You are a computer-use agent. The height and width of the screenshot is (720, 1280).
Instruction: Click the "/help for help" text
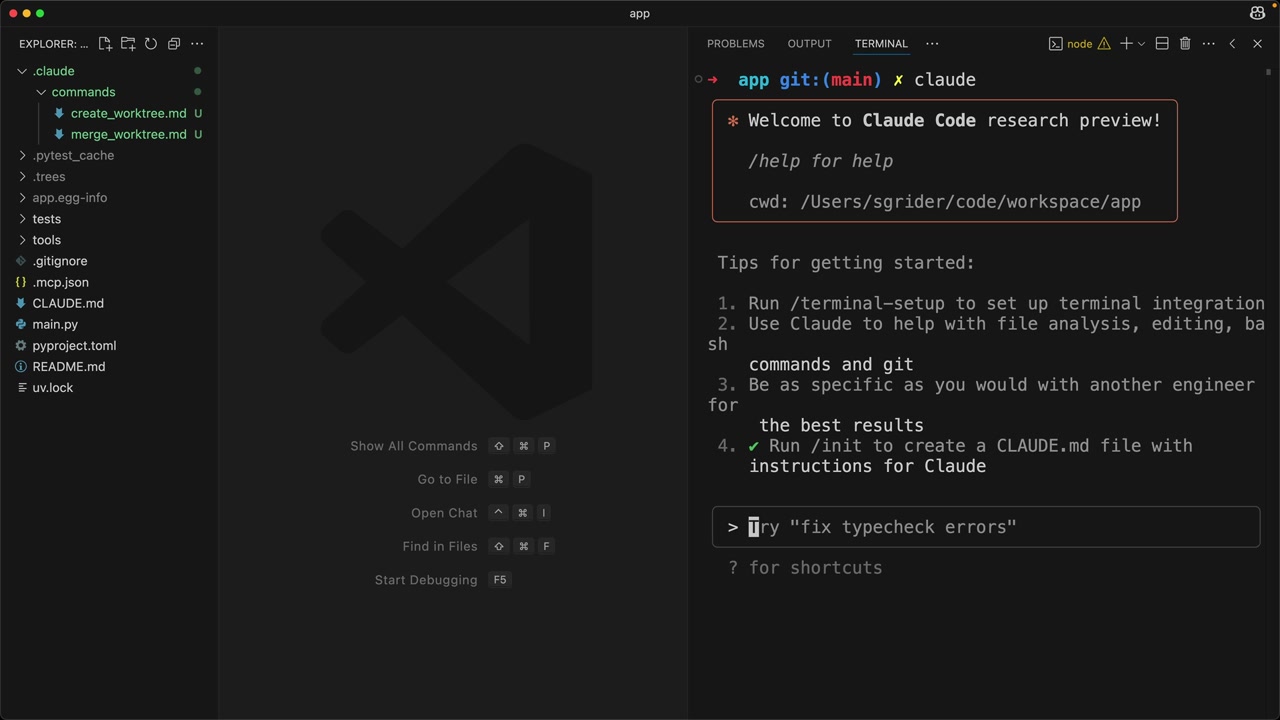click(821, 161)
